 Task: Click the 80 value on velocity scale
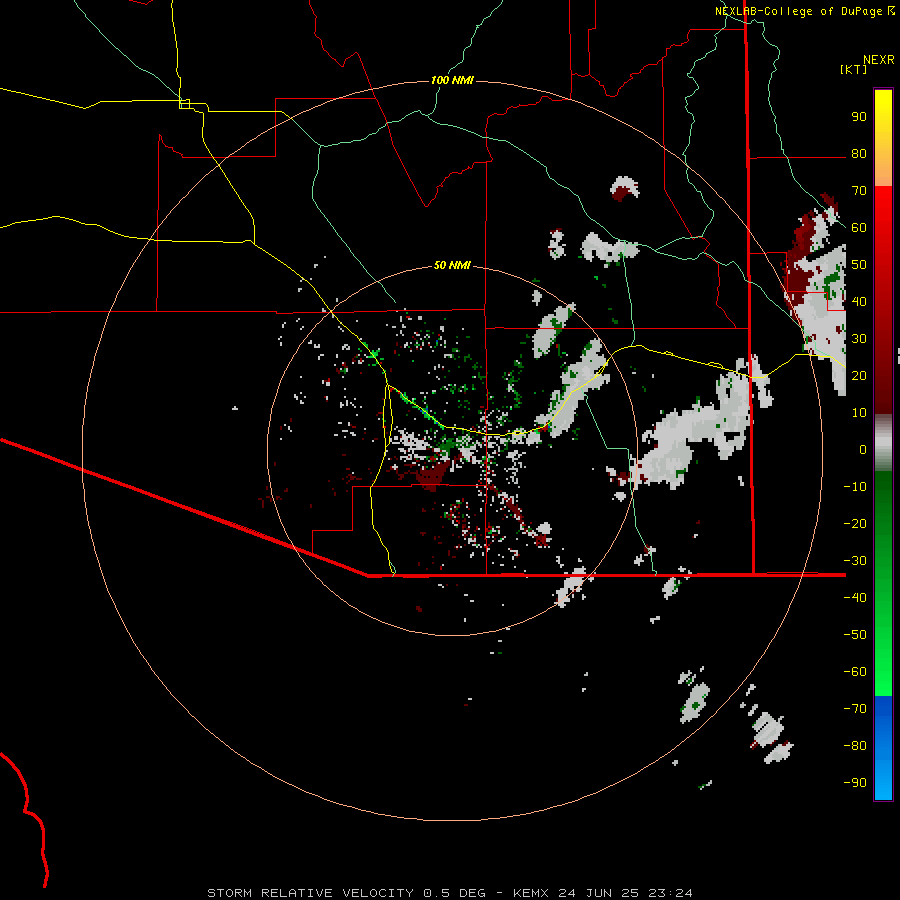coord(859,154)
